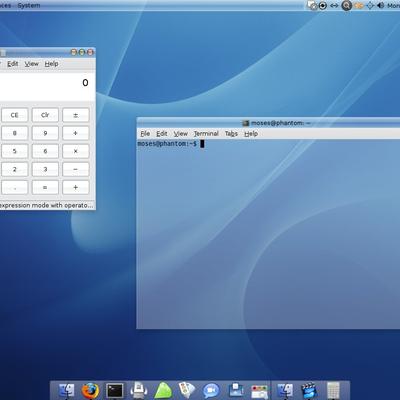This screenshot has width=400, height=400.
Task: Open the Tabs menu in terminal window
Action: point(231,134)
